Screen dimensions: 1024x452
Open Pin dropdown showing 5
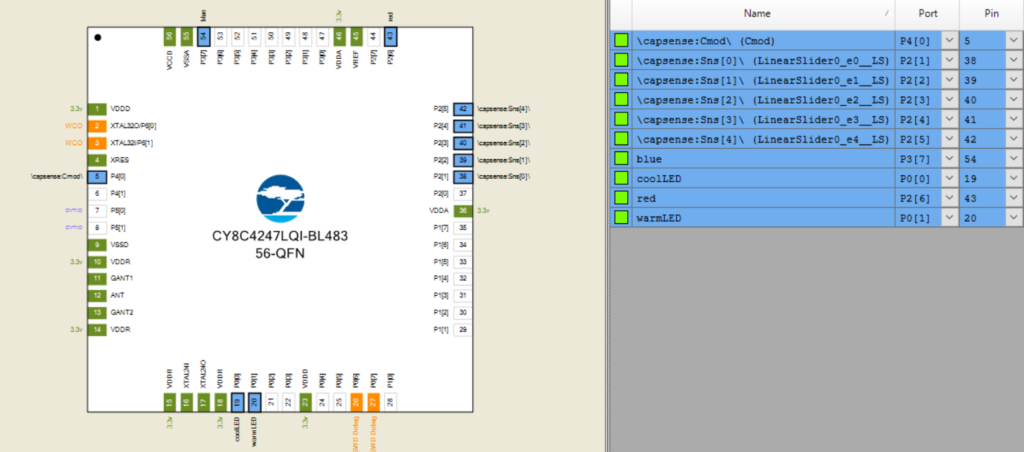click(x=1014, y=40)
